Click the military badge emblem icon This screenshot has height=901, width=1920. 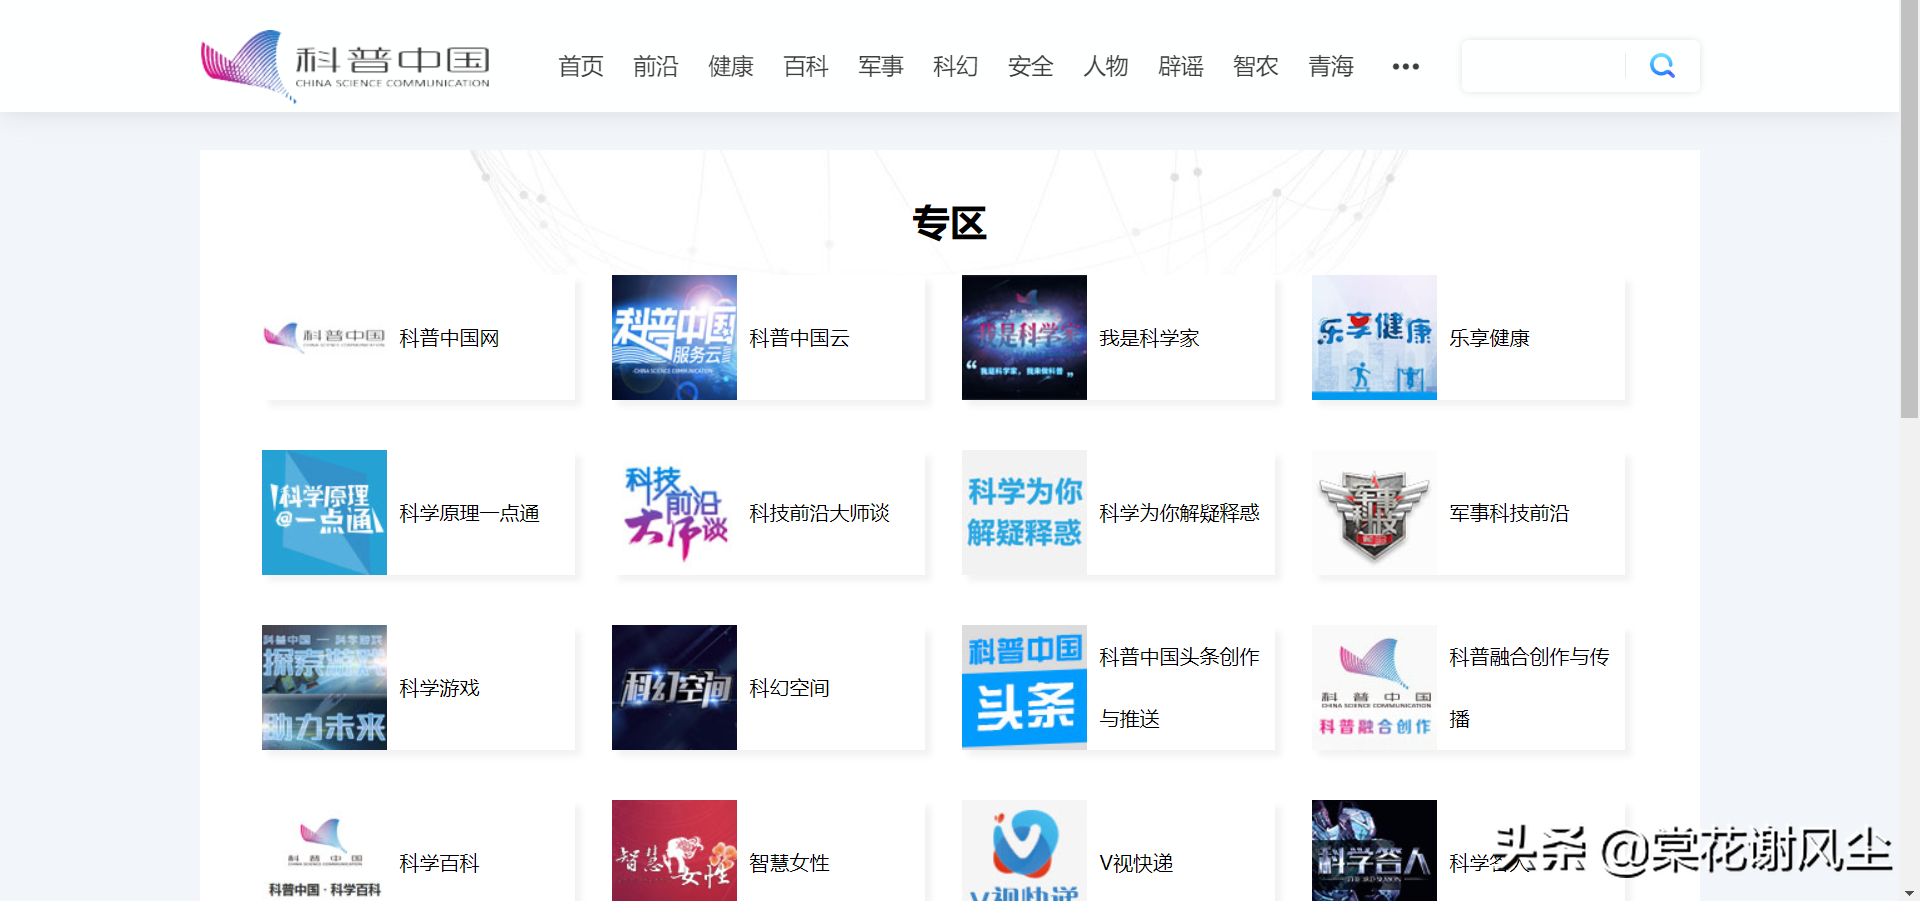pyautogui.click(x=1374, y=512)
